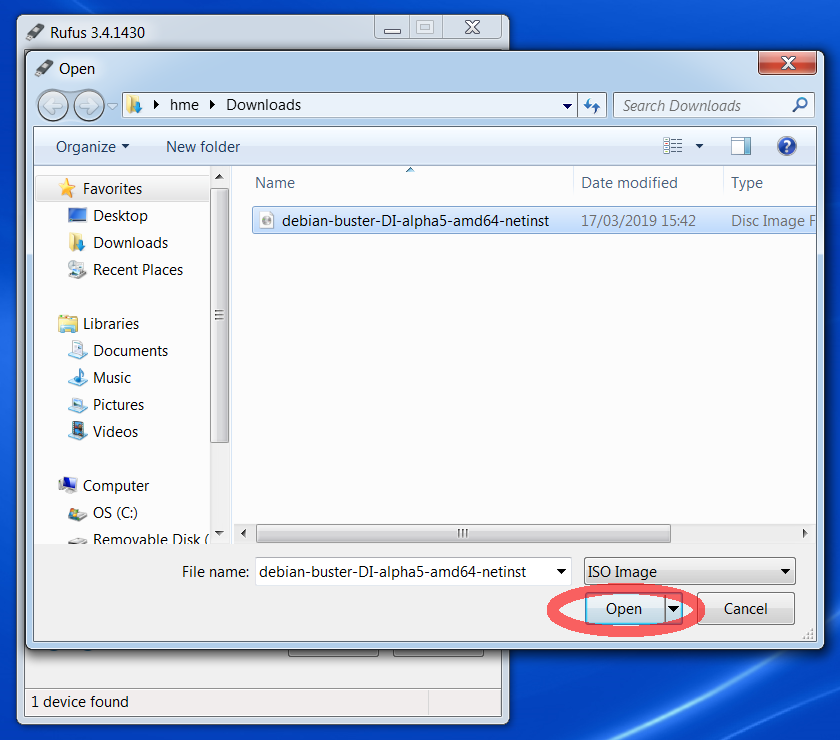Viewport: 840px width, 740px height.
Task: Close the Open dialog with red X
Action: click(787, 63)
